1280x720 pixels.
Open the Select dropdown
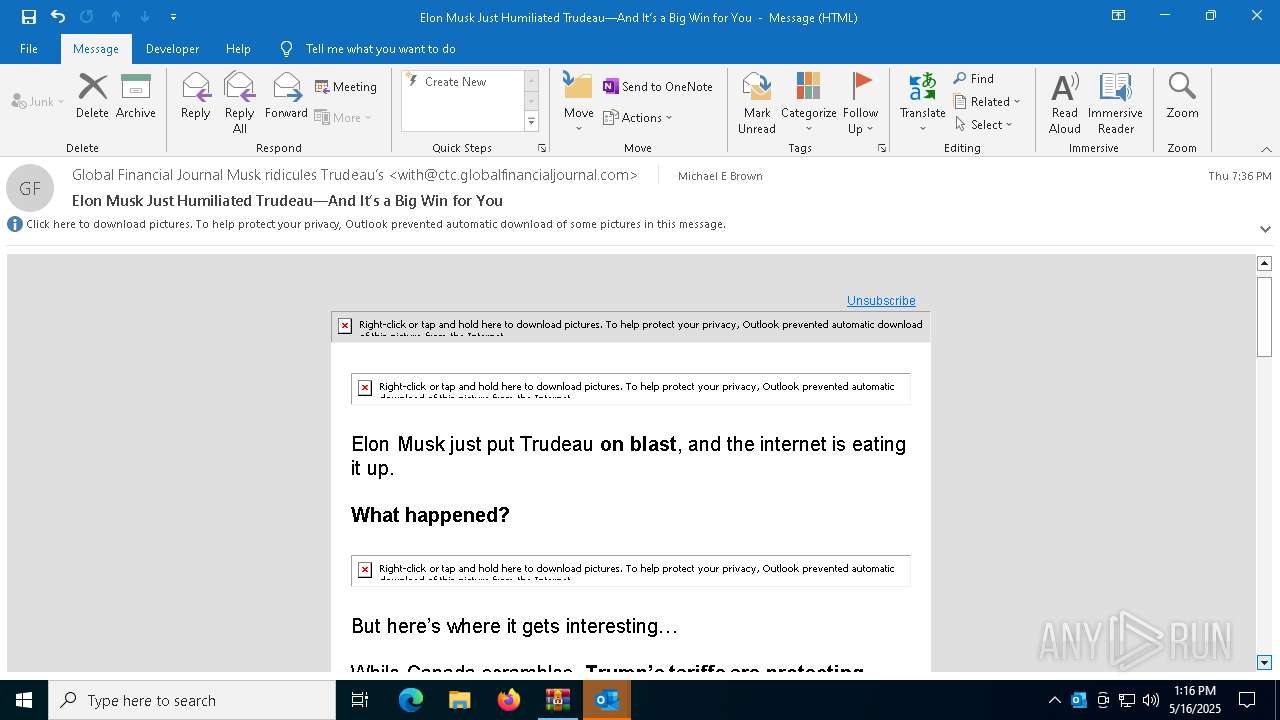pyautogui.click(x=983, y=124)
